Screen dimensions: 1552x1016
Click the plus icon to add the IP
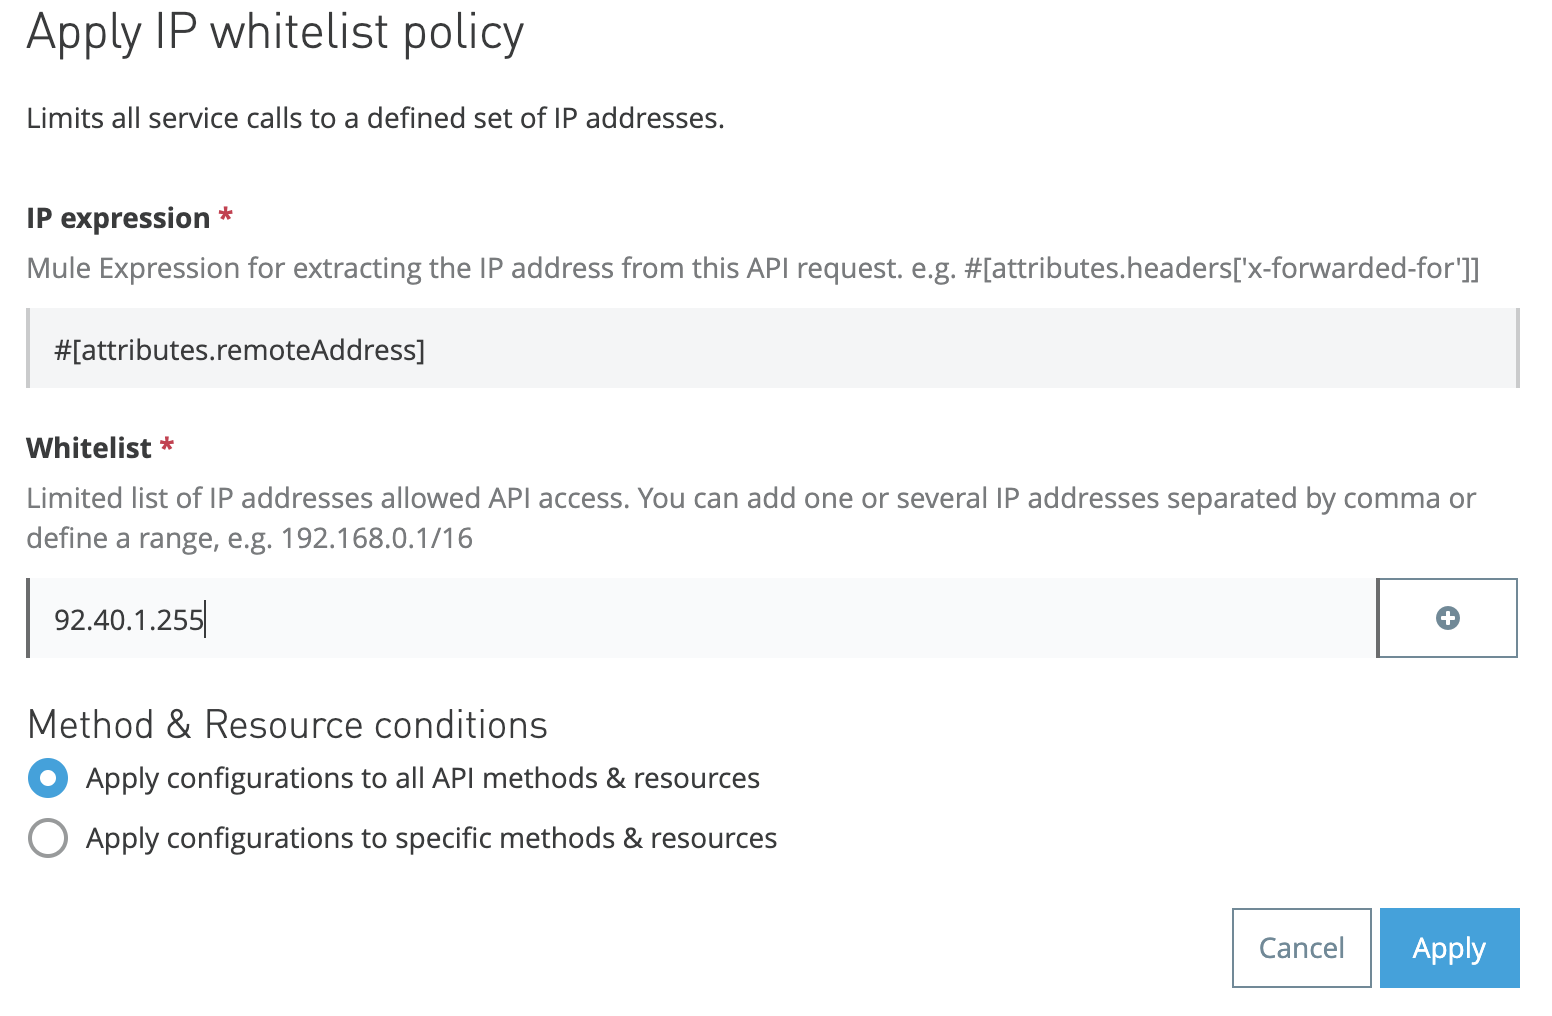(1447, 618)
